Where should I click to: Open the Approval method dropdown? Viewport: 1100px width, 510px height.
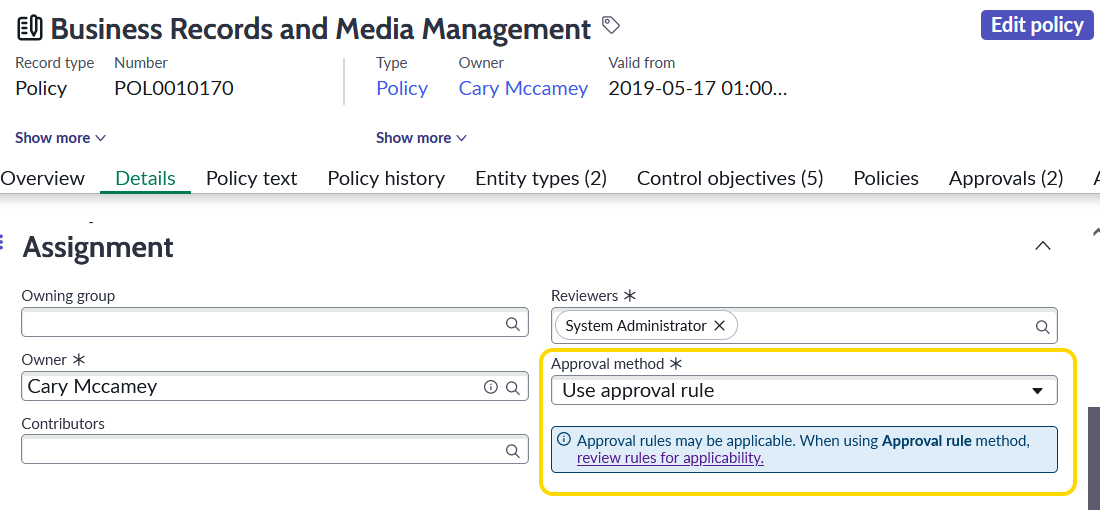[x=804, y=391]
